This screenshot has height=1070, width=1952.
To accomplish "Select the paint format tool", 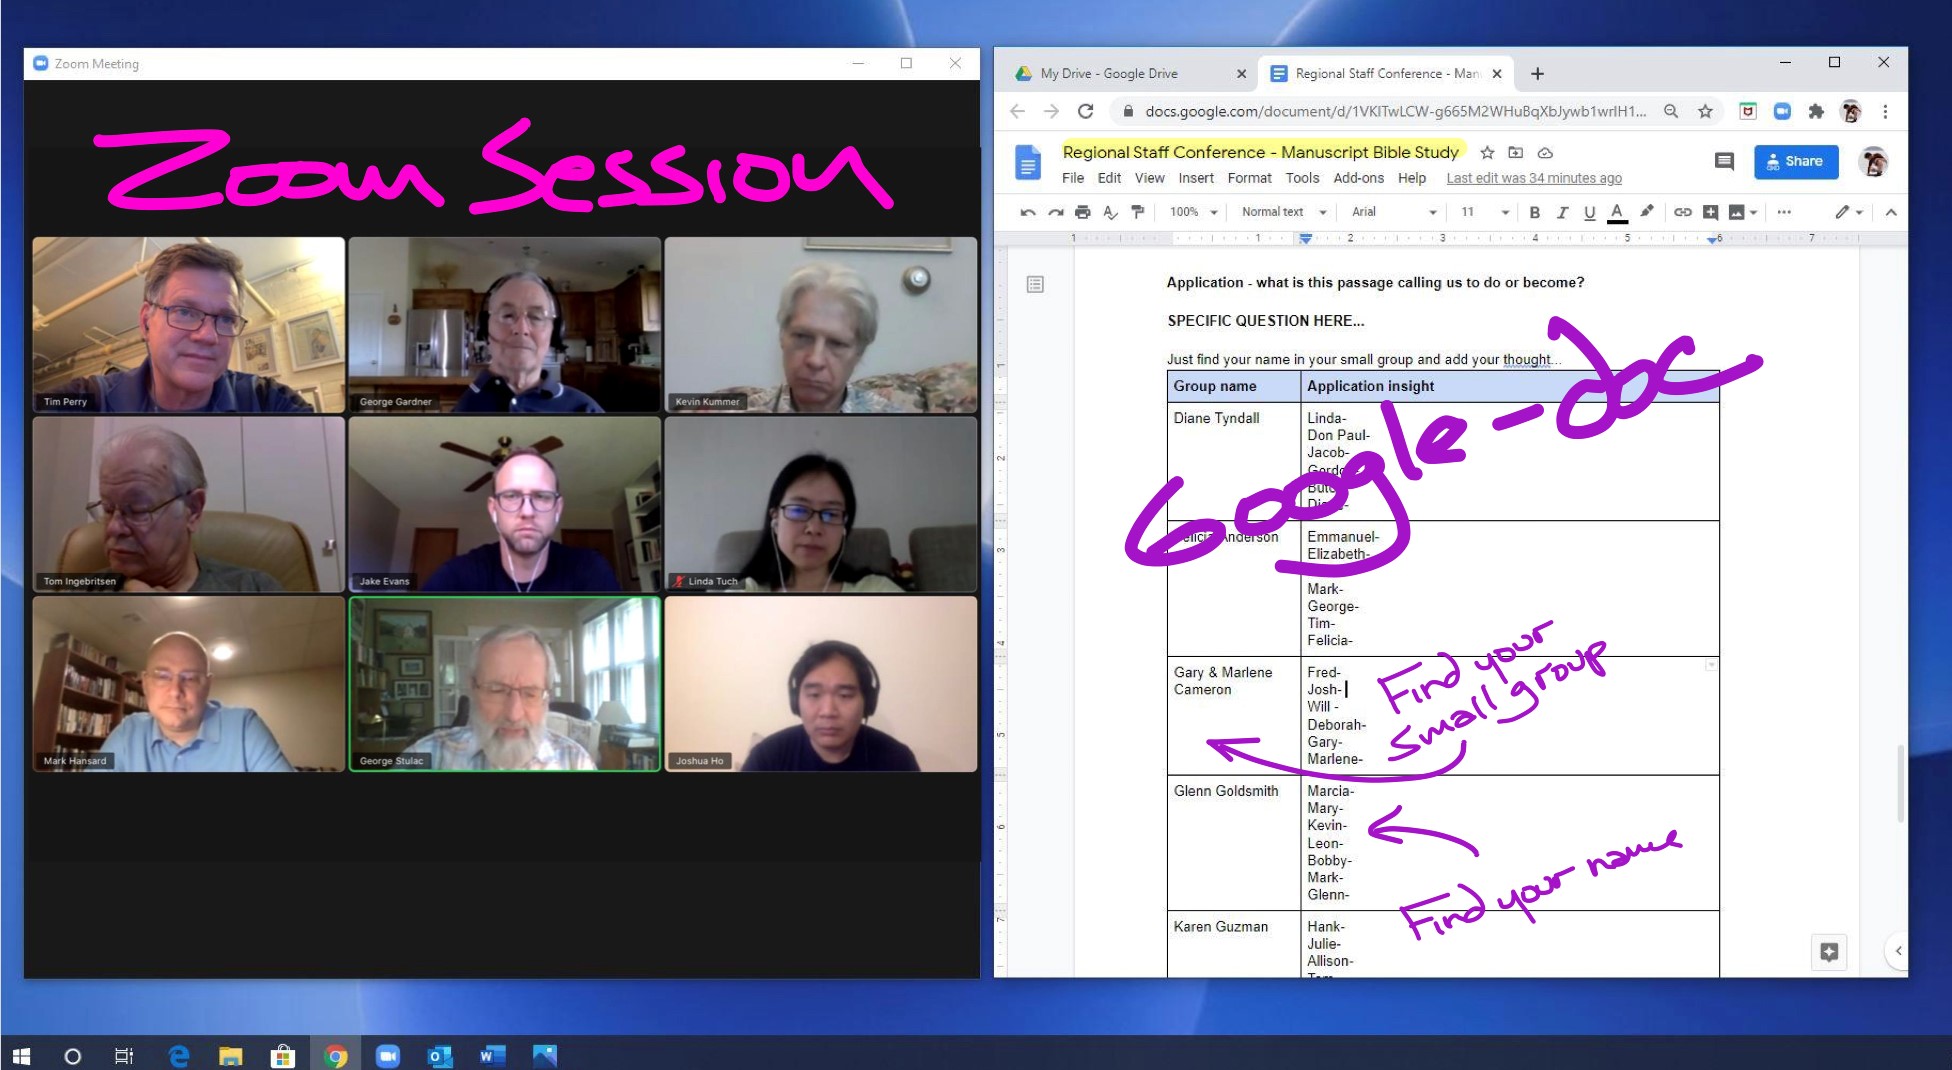I will pos(1137,212).
